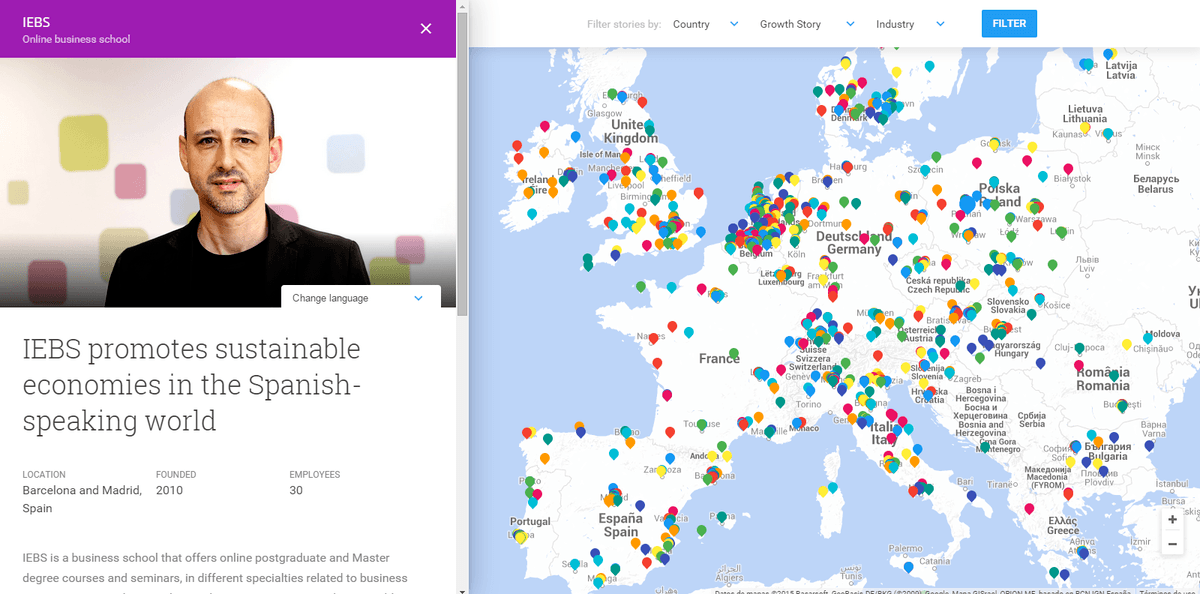
Task: Click the "IEBS" title in the purple header
Action: (x=37, y=22)
